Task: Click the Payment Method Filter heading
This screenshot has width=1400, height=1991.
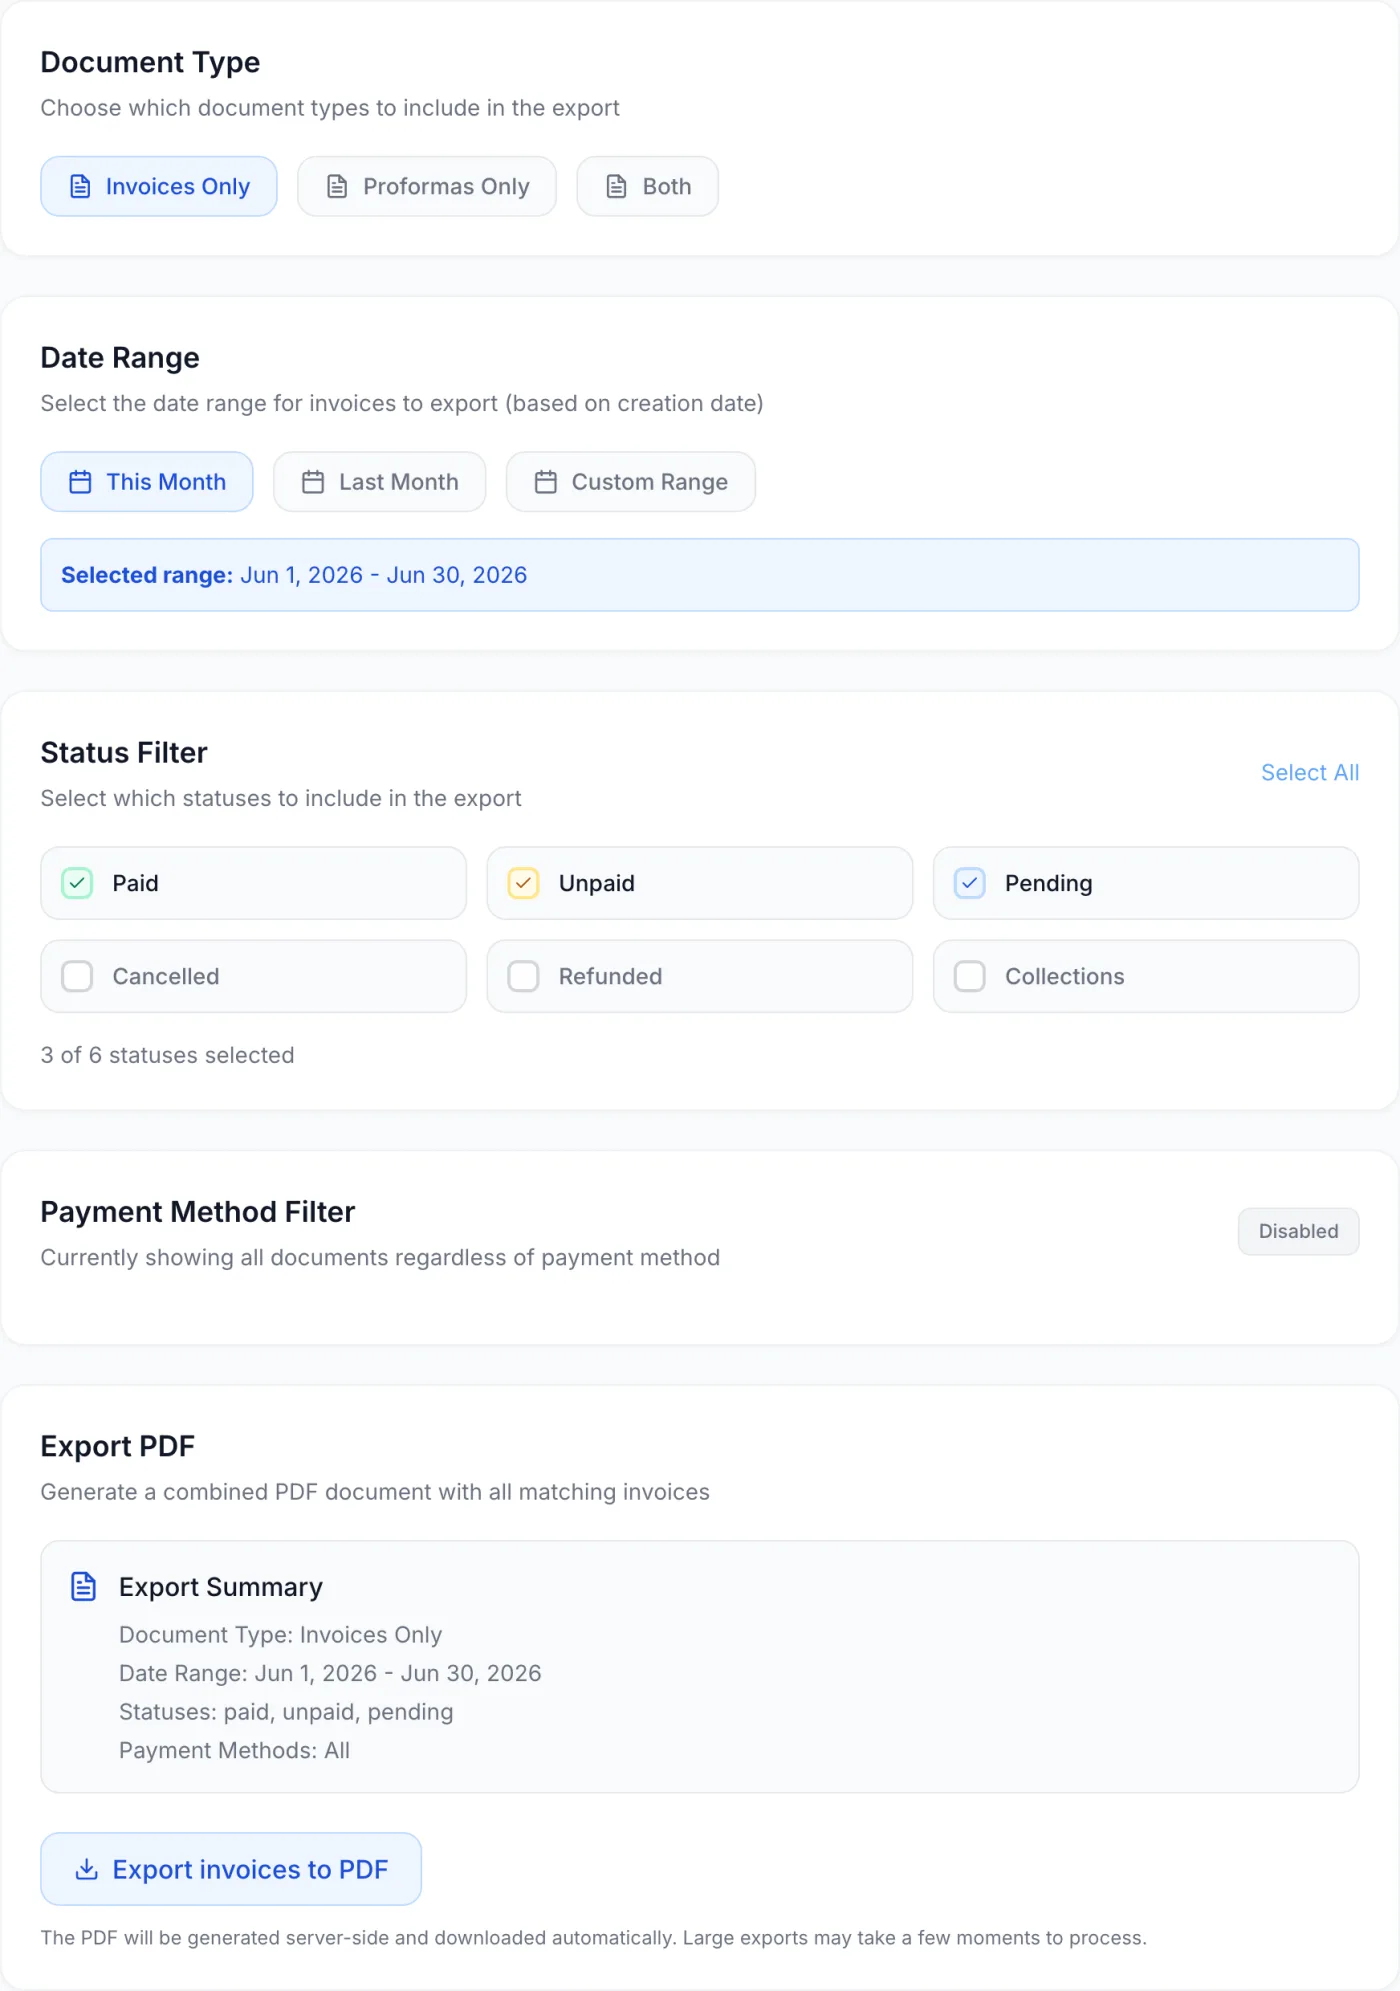Action: point(198,1212)
